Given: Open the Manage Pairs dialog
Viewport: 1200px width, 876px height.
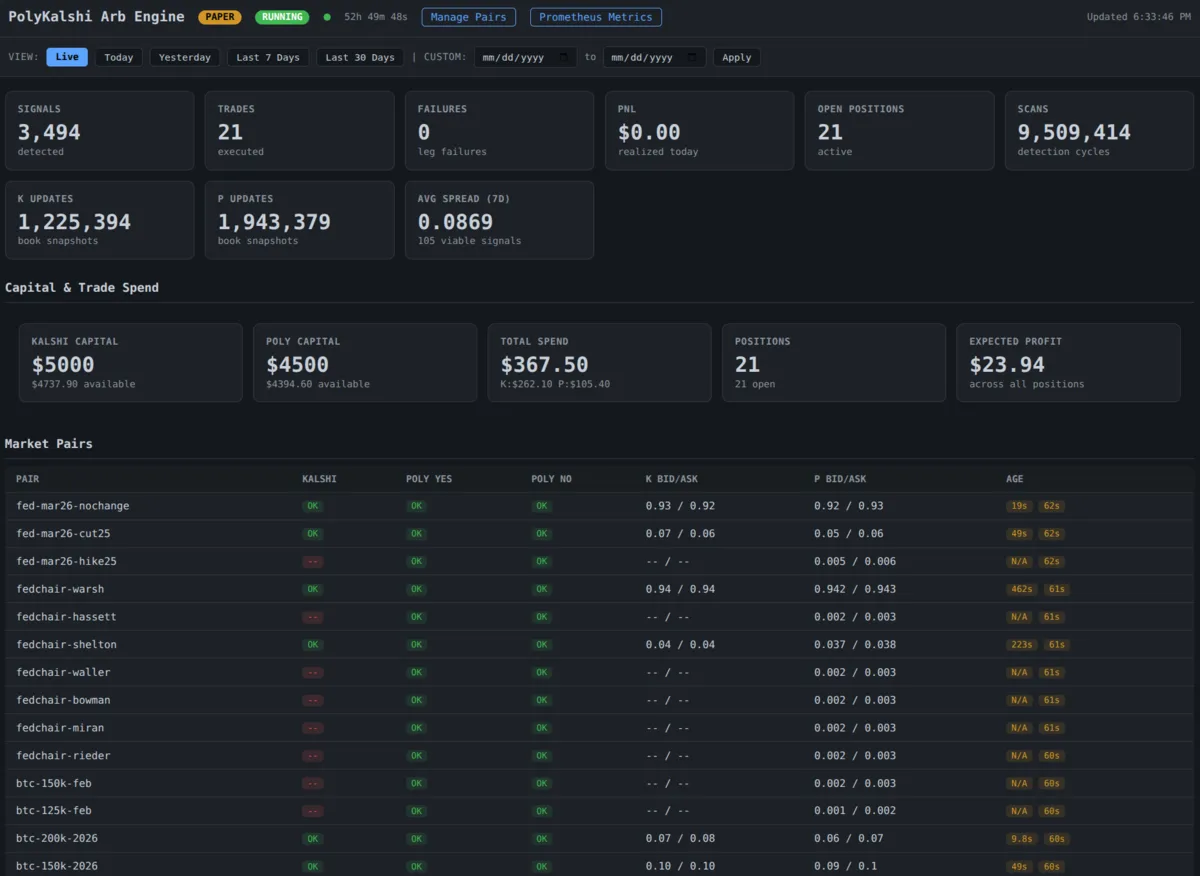Looking at the screenshot, I should pyautogui.click(x=468, y=17).
